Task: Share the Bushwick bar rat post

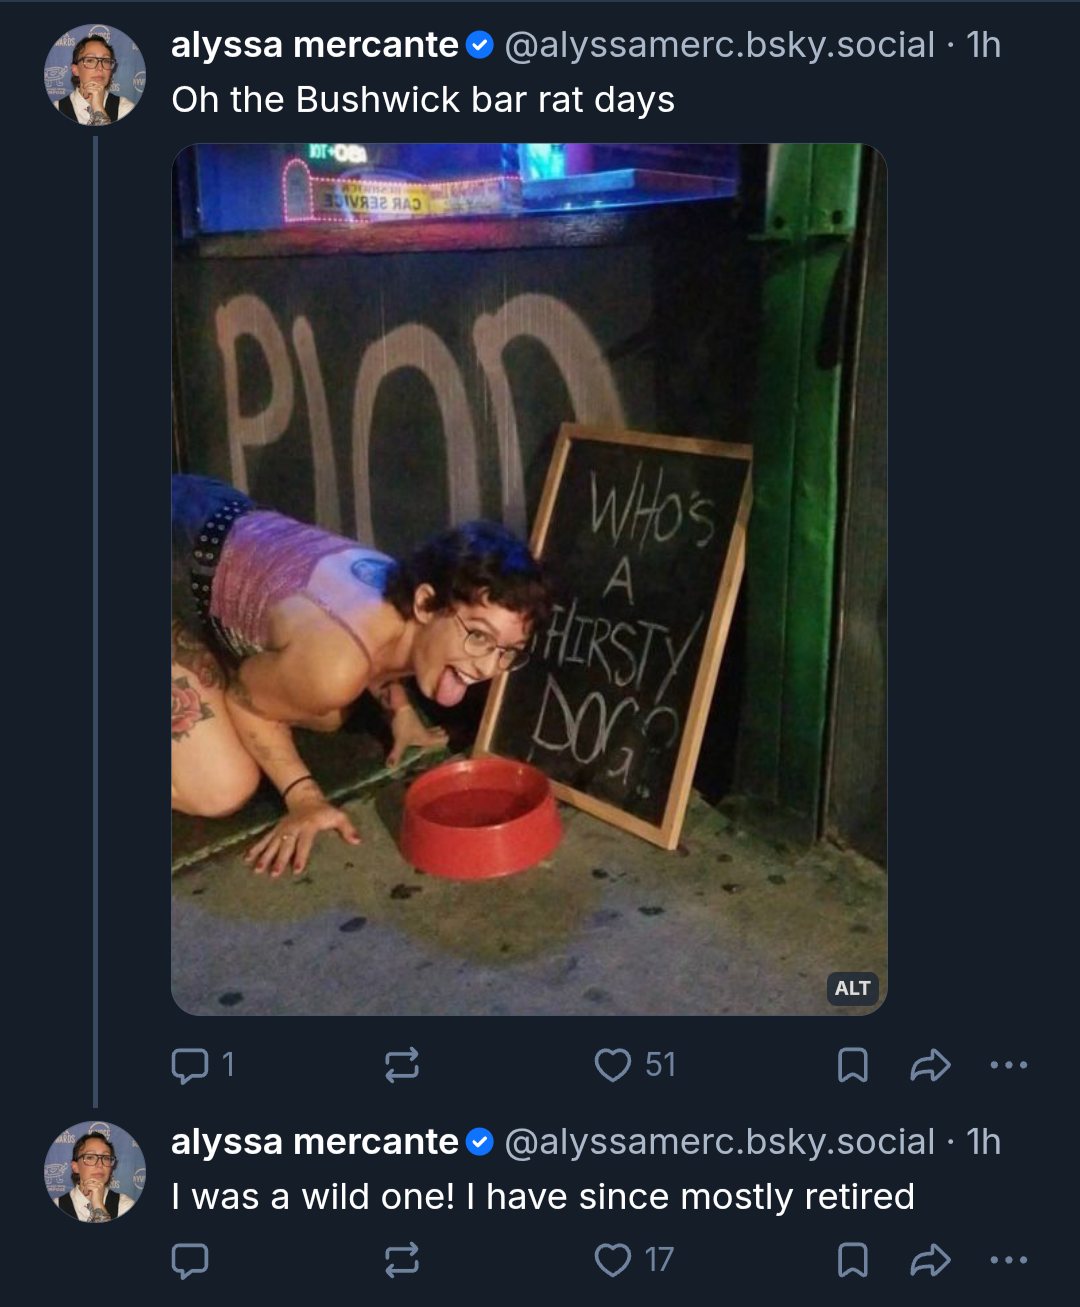Action: click(x=930, y=1065)
